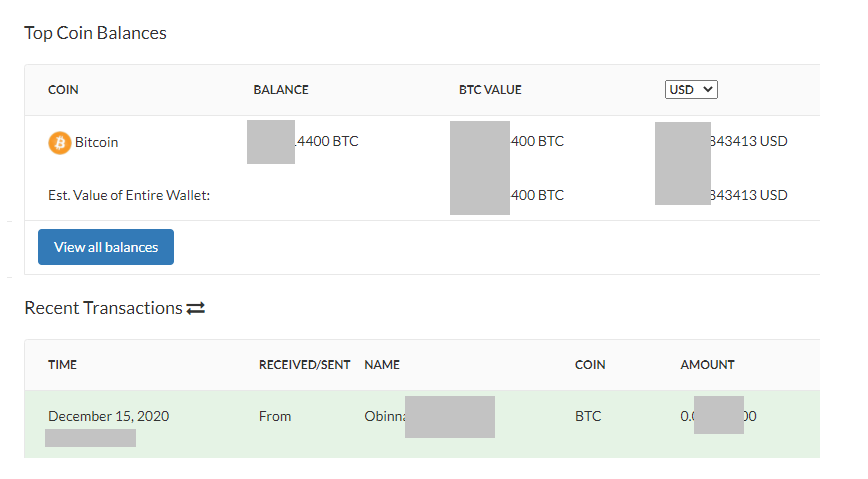The width and height of the screenshot is (868, 479).
Task: Click the Recent Transactions heading text
Action: coord(103,308)
